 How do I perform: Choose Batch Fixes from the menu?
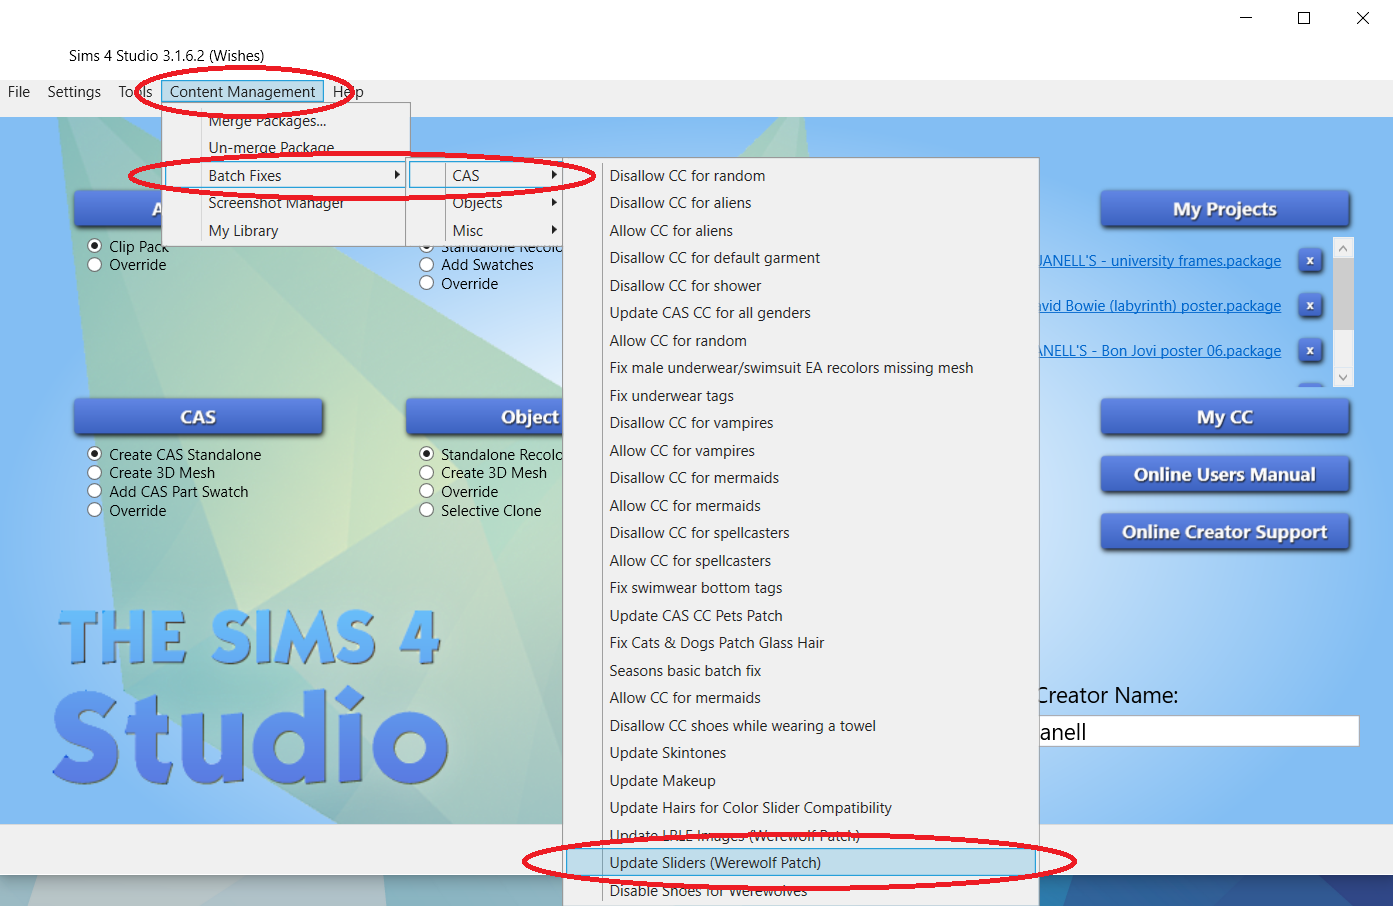[285, 175]
